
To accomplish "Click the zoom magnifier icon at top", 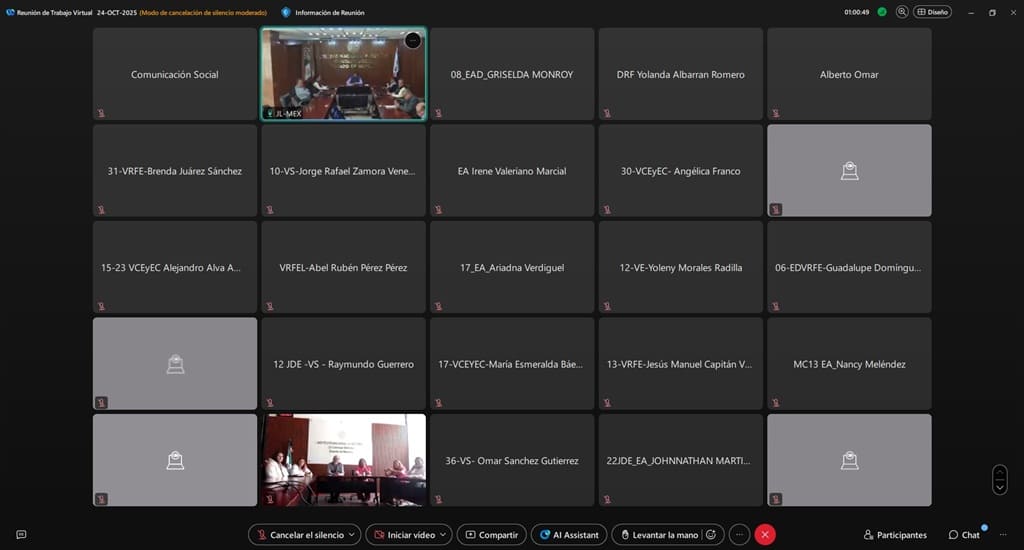I will (x=902, y=12).
